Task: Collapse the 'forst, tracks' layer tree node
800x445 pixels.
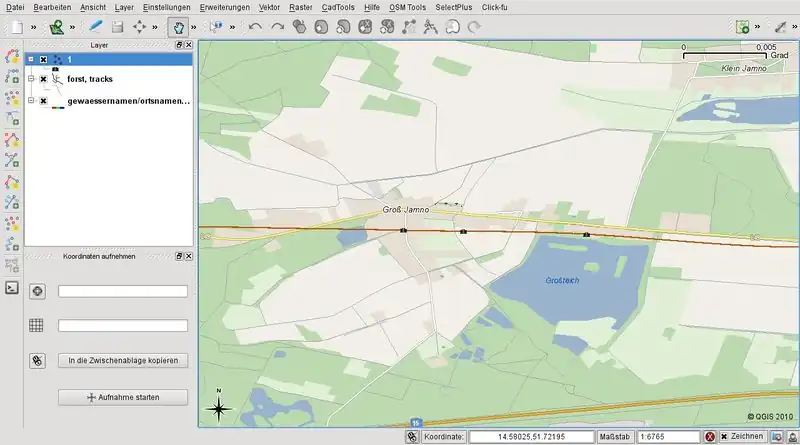Action: coord(31,79)
